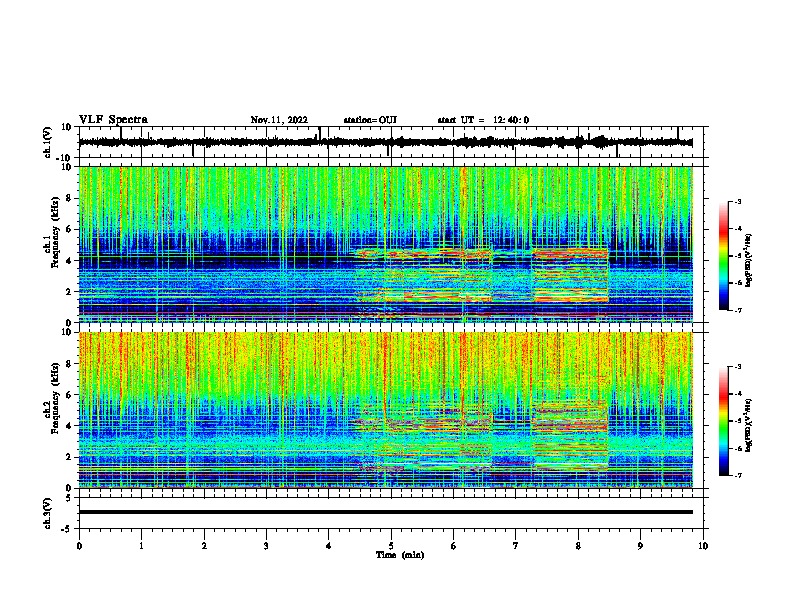Image resolution: width=792 pixels, height=612 pixels.
Task: Click the "-3" label on the ch.2 color bar
Action: (x=737, y=367)
